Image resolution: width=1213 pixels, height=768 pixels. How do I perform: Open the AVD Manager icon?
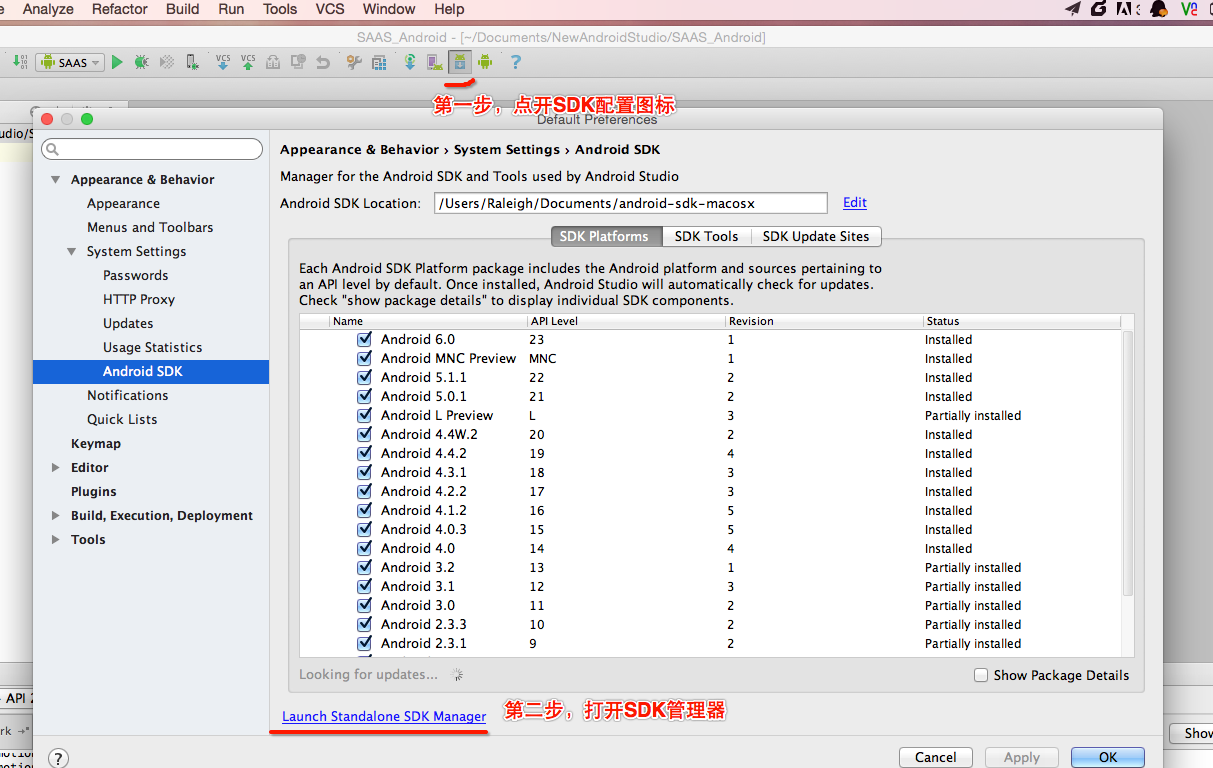click(435, 62)
